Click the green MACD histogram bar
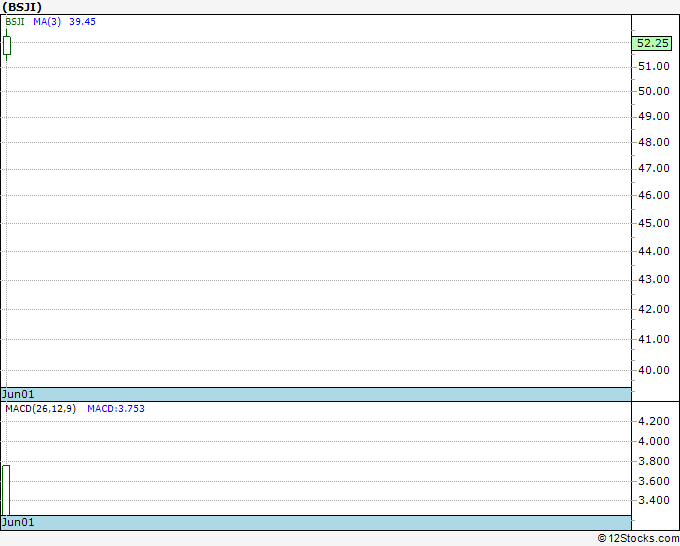Viewport: 680px width, 546px height. (6, 490)
